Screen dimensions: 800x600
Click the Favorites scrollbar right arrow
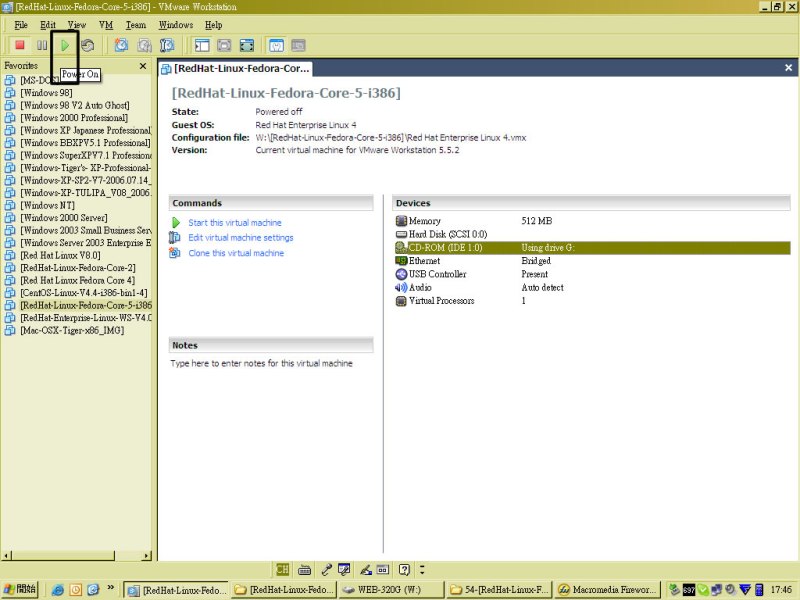coord(146,556)
